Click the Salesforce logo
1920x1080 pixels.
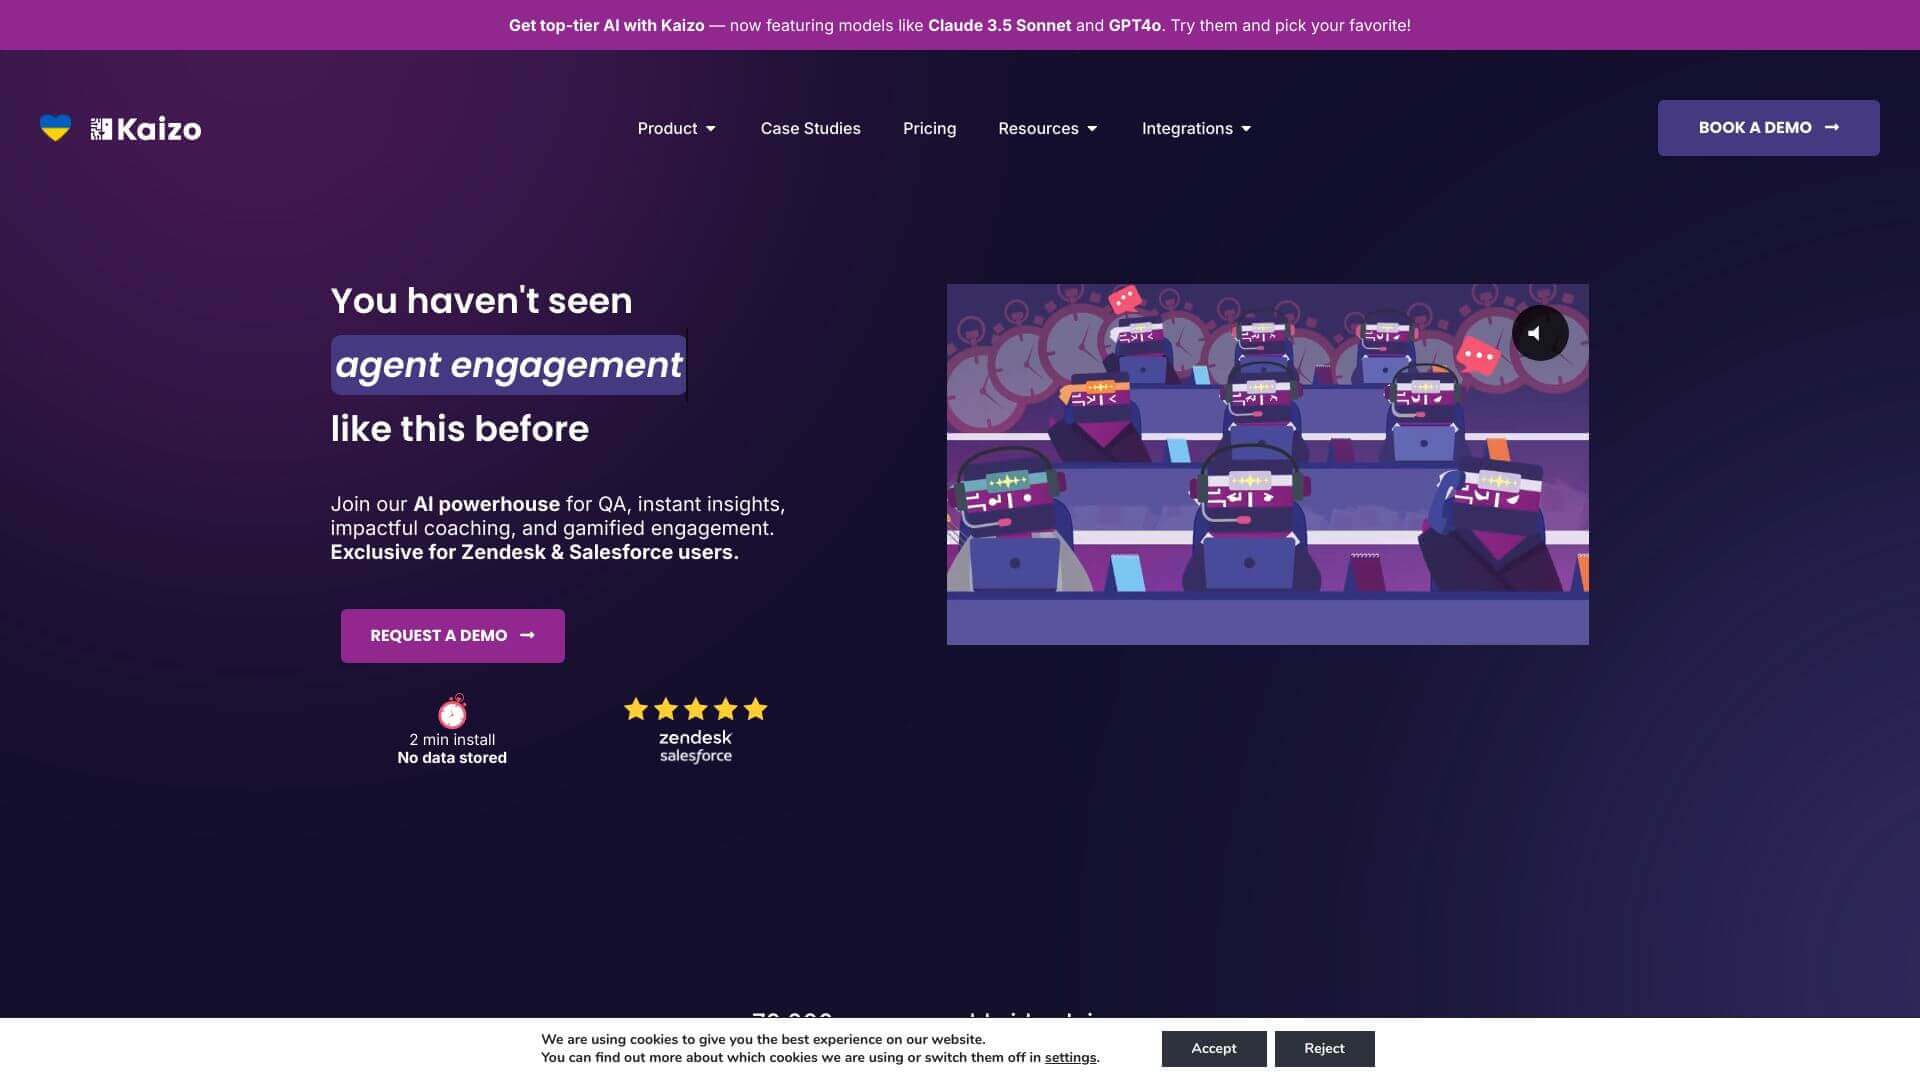pyautogui.click(x=694, y=756)
